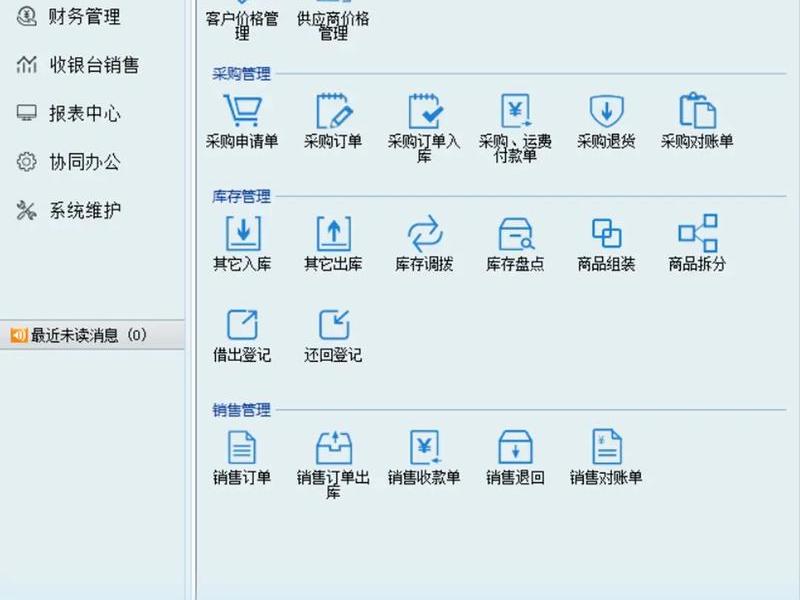This screenshot has height=600, width=800.
Task: Click the 采购管理 section heading
Action: [x=241, y=74]
